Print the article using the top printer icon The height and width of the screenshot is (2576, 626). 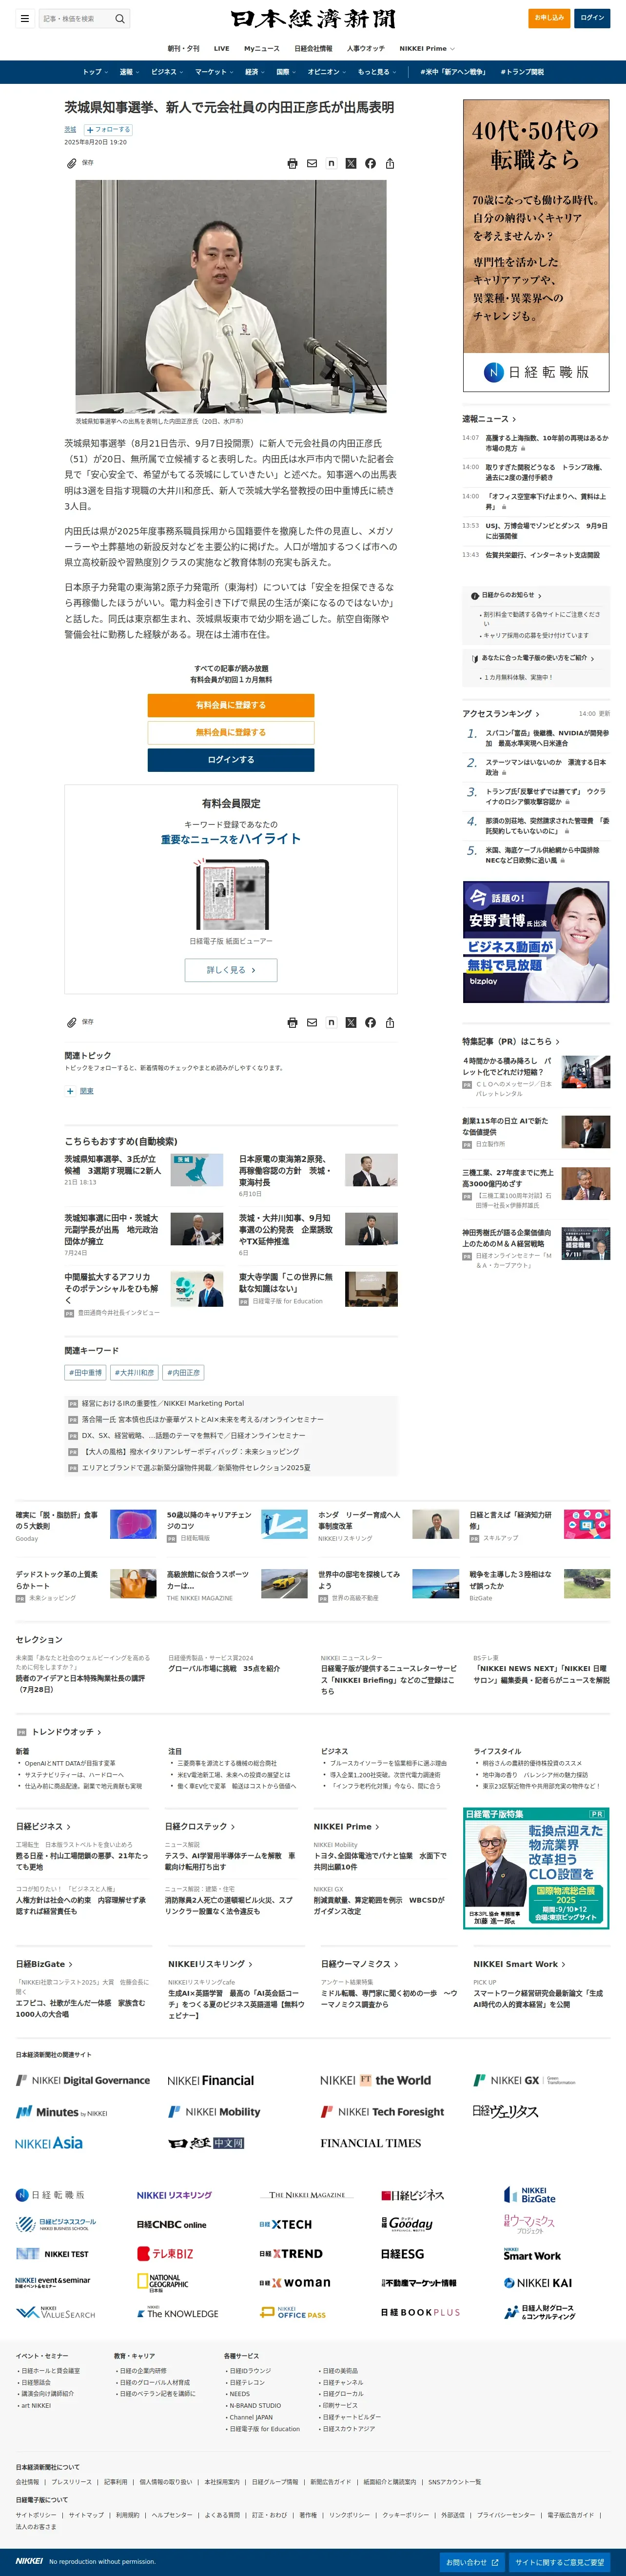[x=292, y=163]
